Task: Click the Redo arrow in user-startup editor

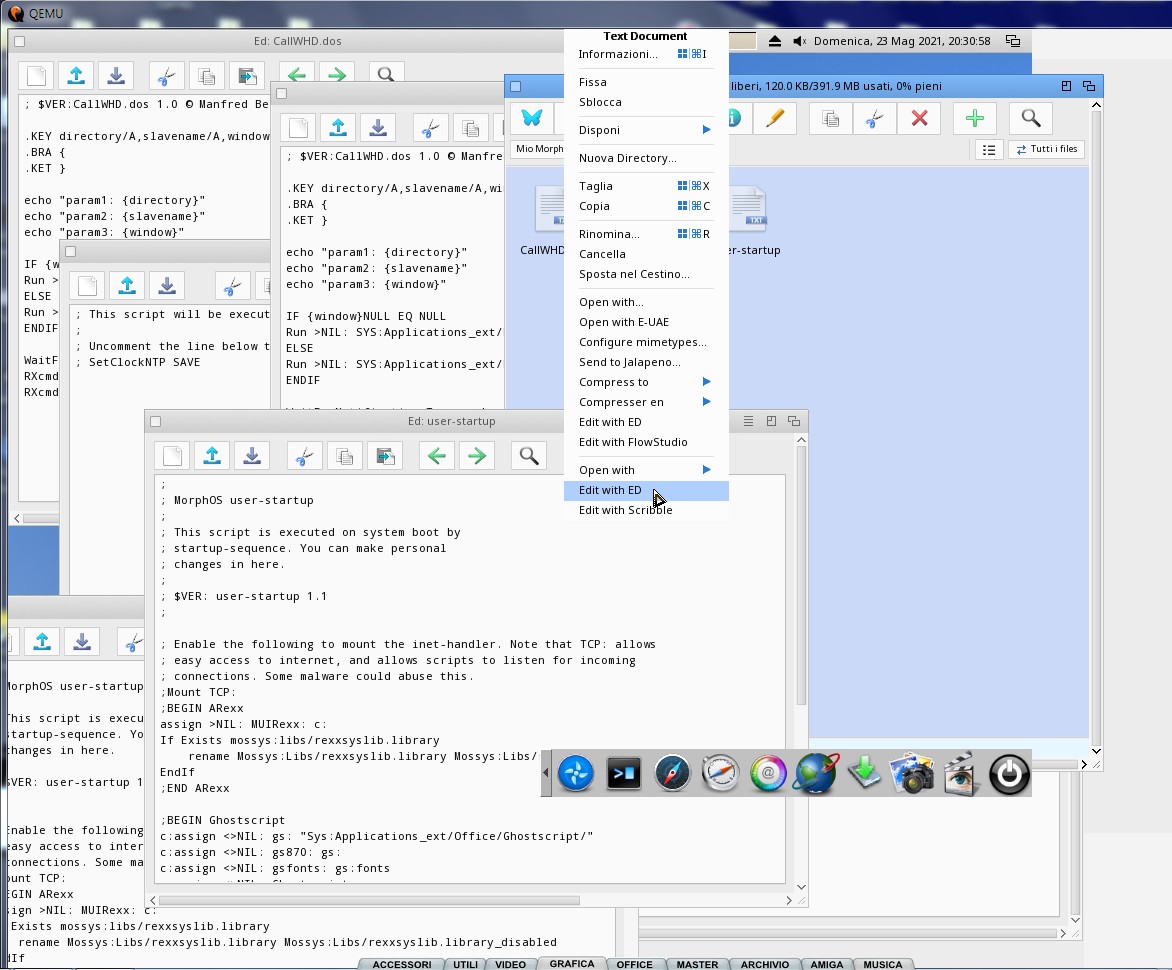Action: coord(477,456)
